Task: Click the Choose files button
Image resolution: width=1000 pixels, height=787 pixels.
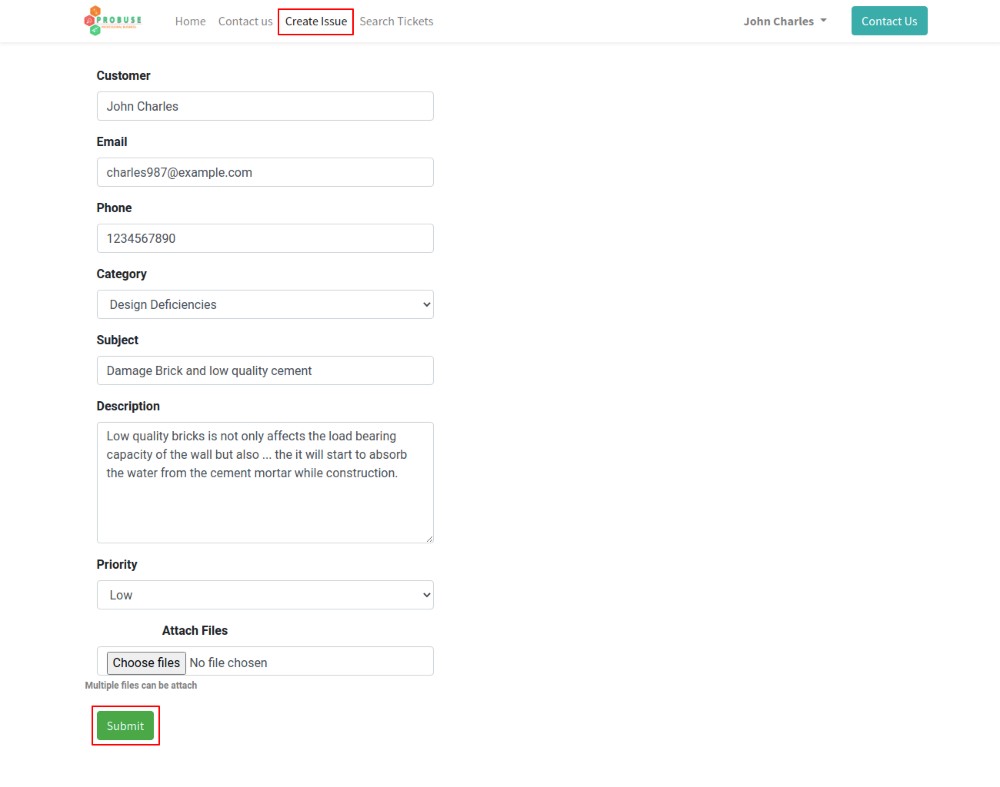Action: click(146, 662)
